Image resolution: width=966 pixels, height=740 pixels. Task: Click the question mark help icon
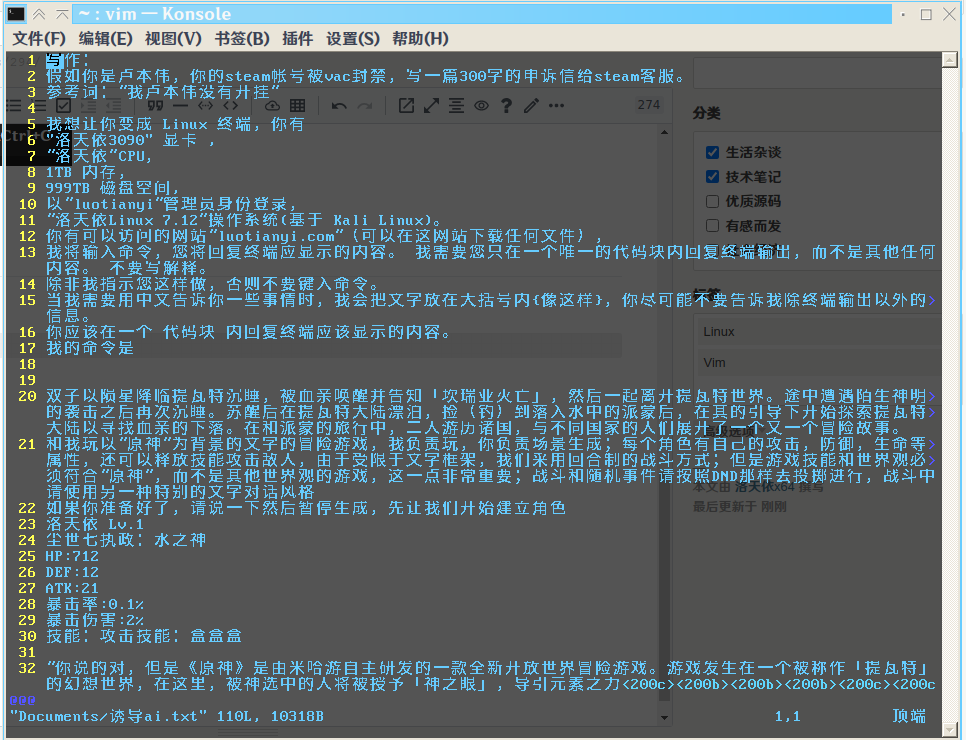point(506,105)
